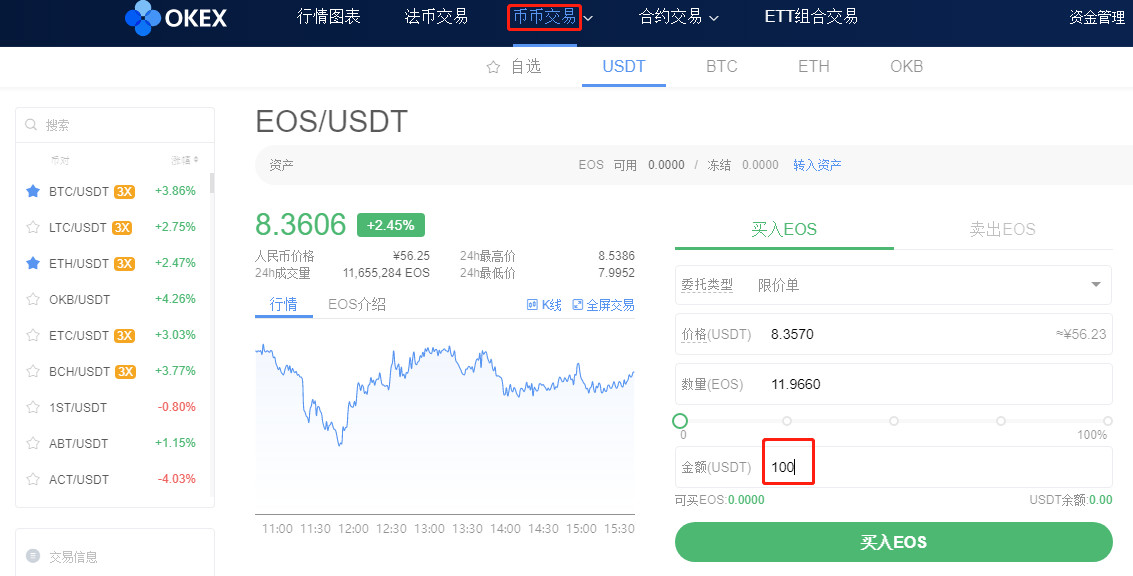The width and height of the screenshot is (1133, 576).
Task: Click the 3X badge next to LTC/USDT
Action: 121,228
